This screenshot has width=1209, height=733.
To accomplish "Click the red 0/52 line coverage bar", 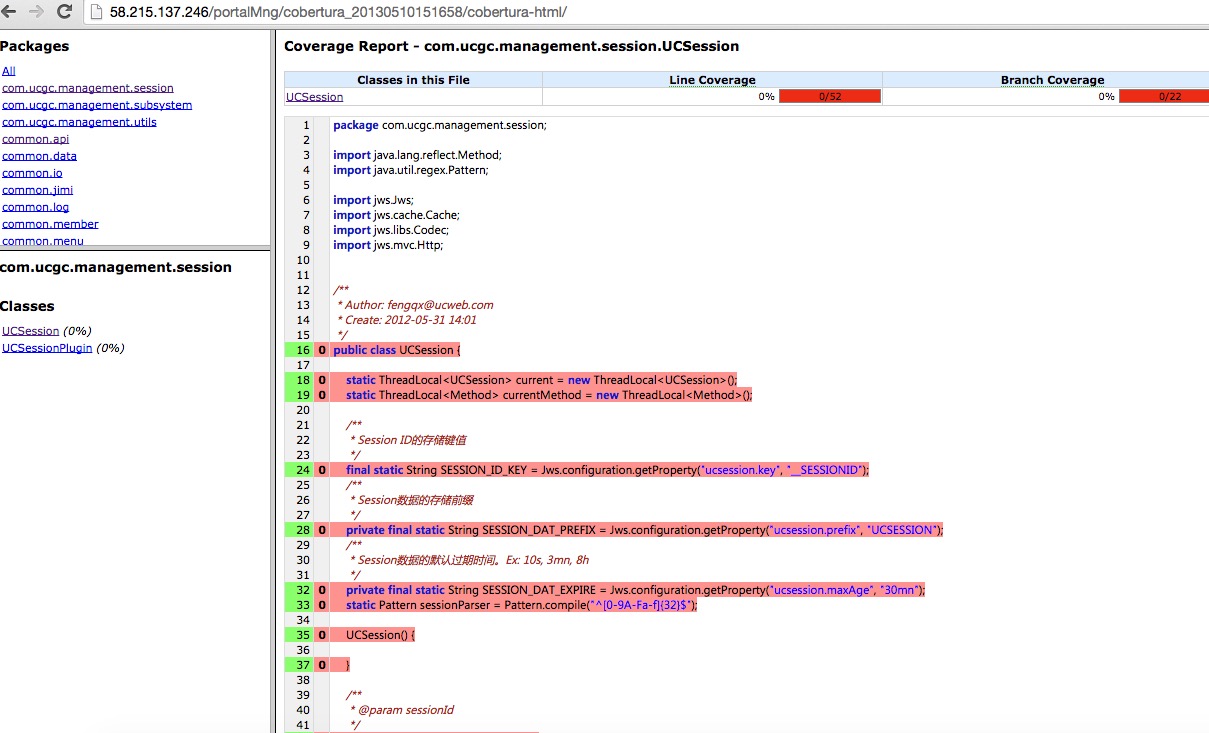I will 830,97.
